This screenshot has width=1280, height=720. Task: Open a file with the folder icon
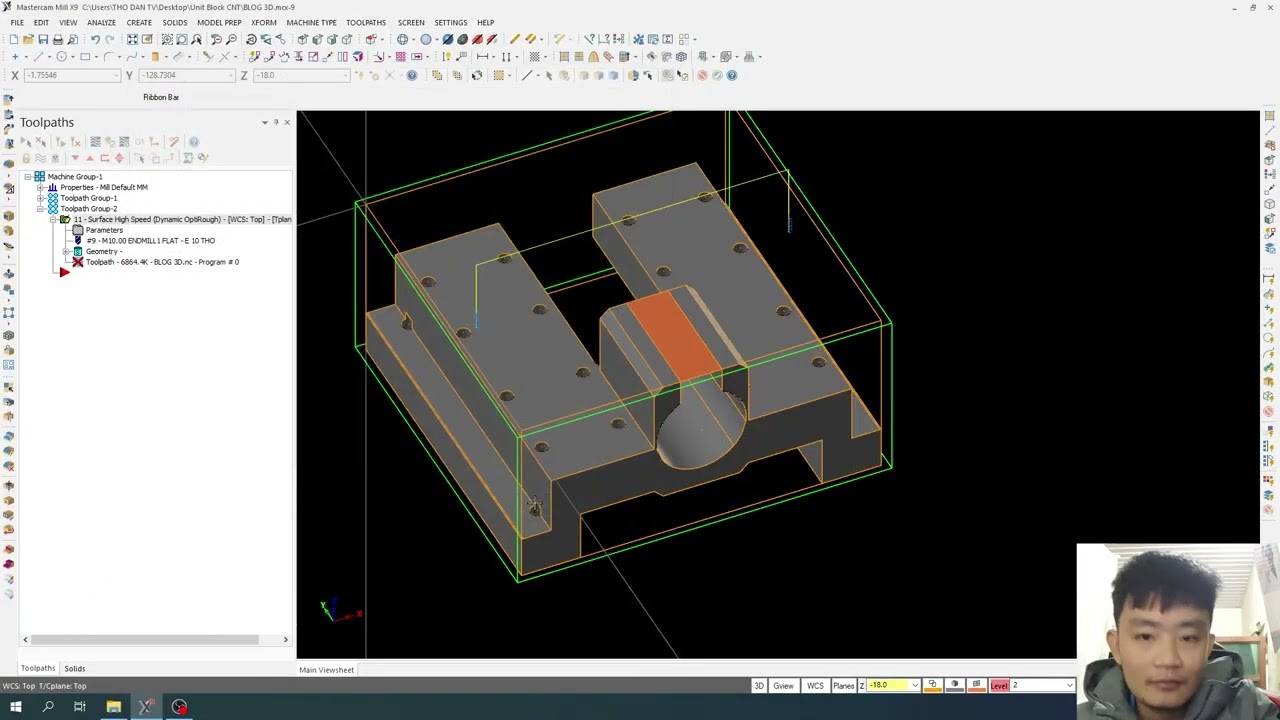point(28,39)
